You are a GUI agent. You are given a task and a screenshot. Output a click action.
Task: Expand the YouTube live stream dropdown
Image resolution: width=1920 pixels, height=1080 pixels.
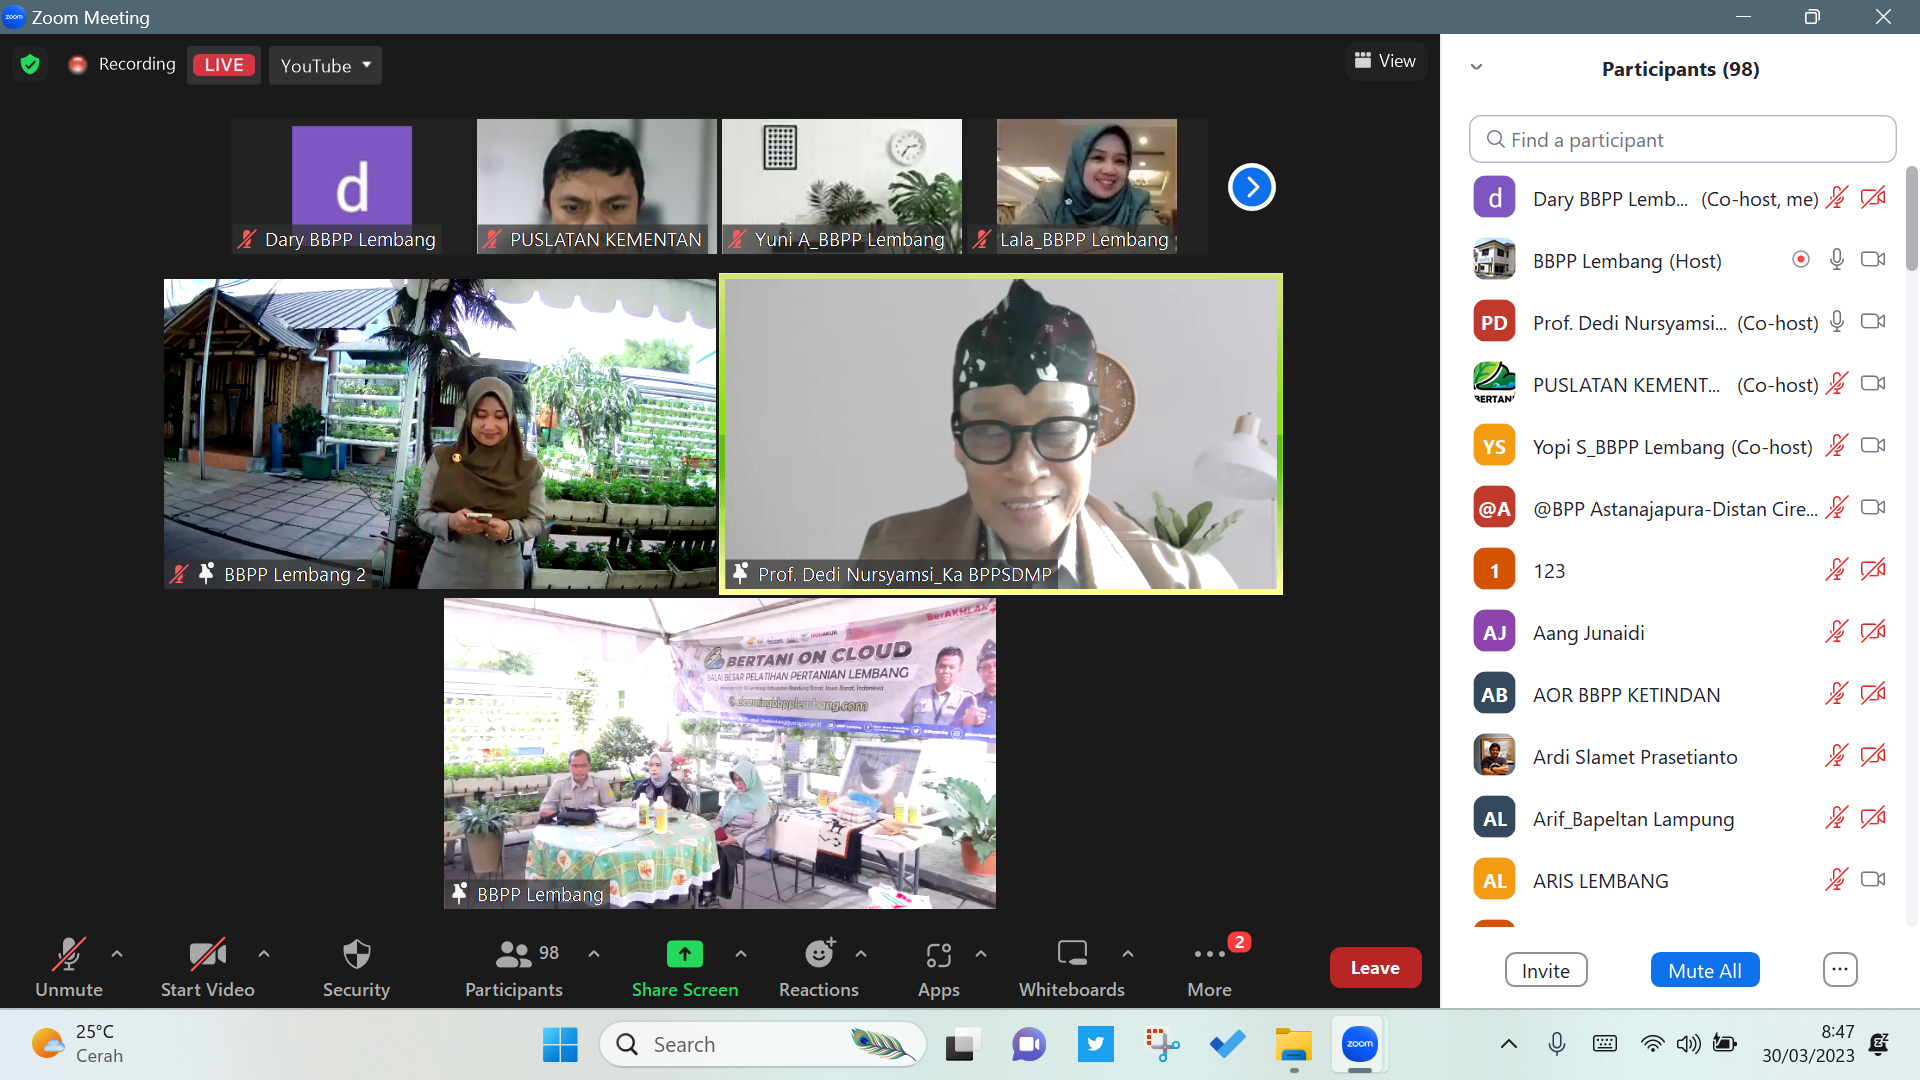(325, 65)
